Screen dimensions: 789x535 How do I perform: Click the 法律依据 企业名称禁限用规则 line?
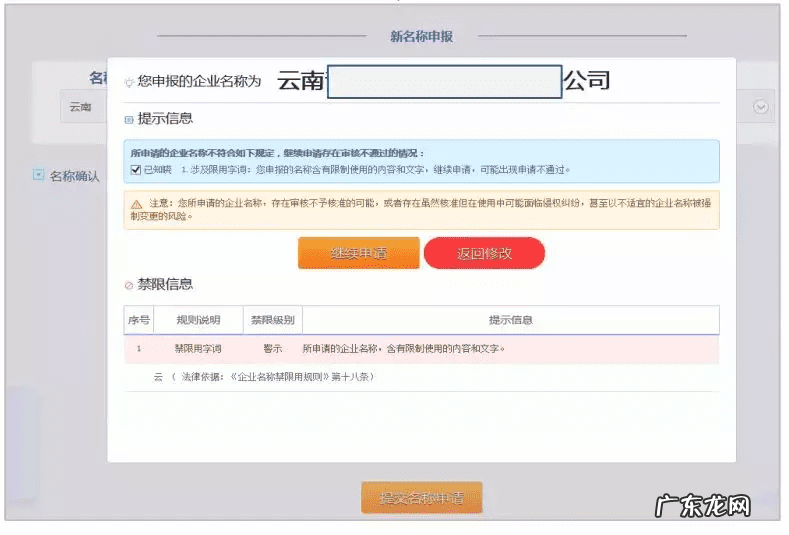click(x=266, y=378)
